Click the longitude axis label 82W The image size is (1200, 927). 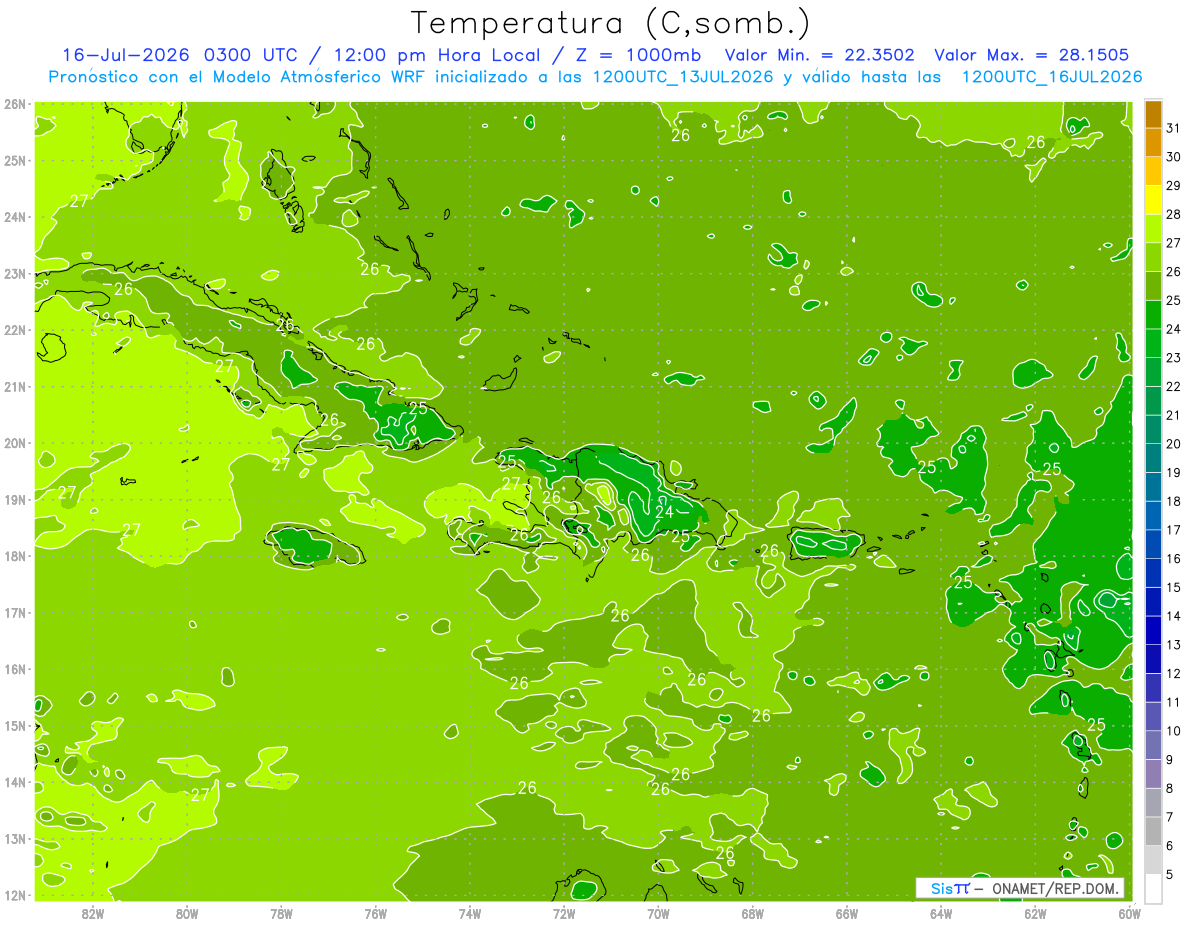[x=93, y=913]
